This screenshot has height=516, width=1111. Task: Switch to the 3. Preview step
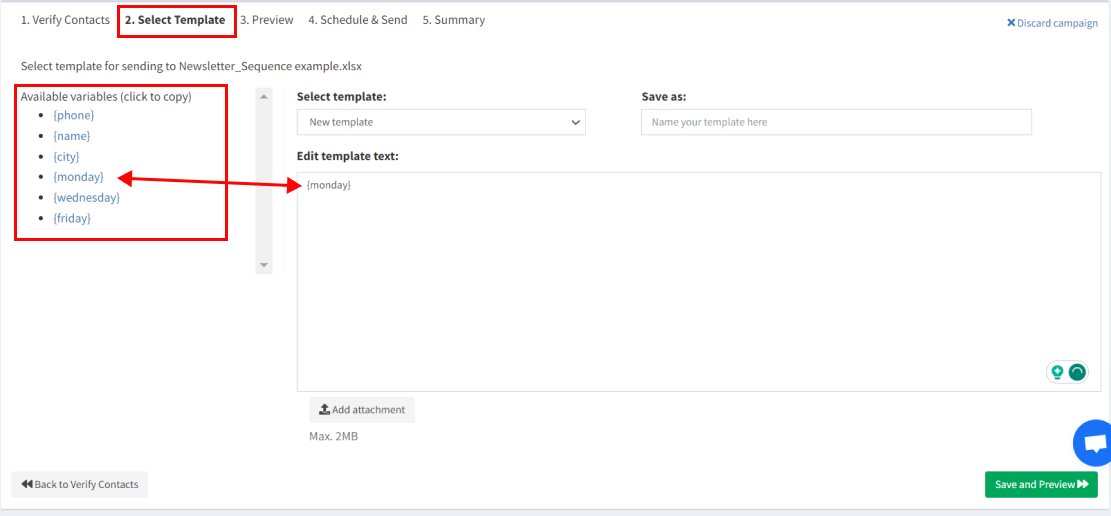pos(267,20)
